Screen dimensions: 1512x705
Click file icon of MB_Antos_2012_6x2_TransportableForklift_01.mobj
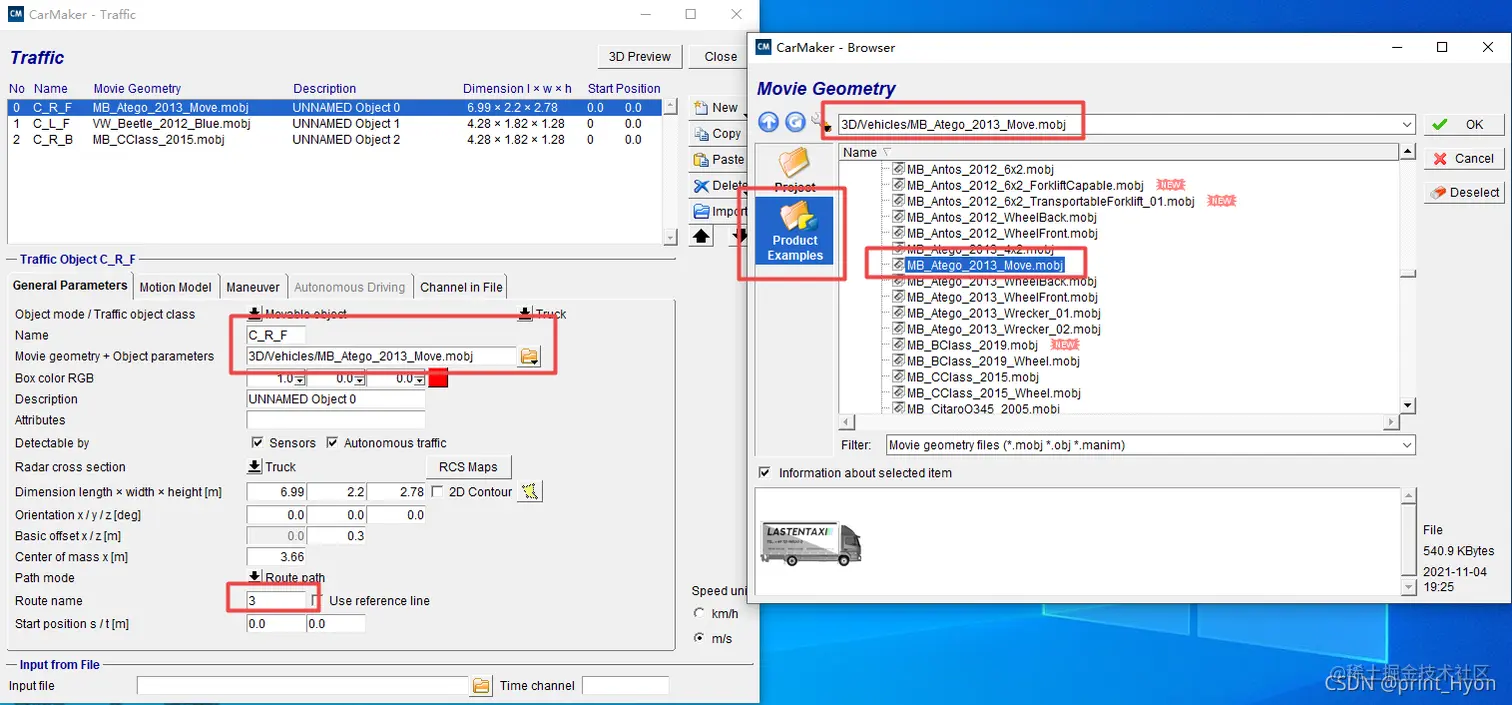(x=898, y=201)
